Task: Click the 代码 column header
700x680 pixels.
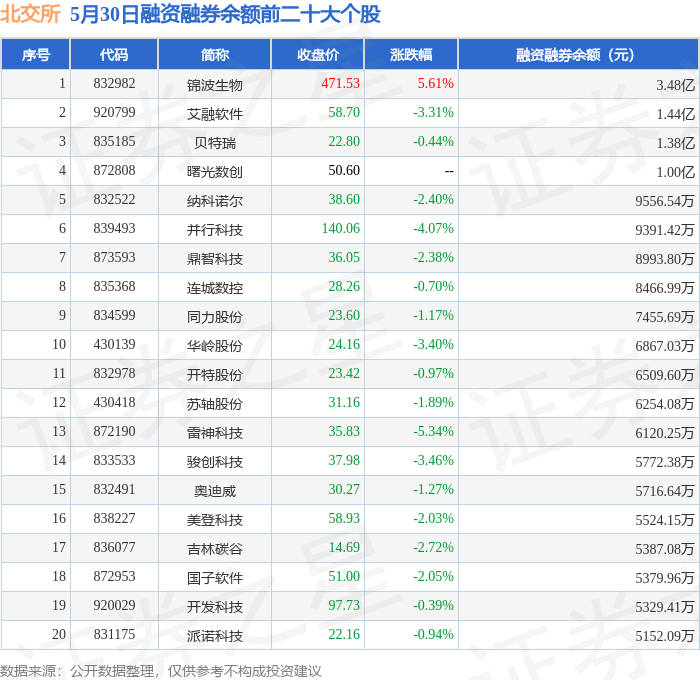Action: (114, 54)
